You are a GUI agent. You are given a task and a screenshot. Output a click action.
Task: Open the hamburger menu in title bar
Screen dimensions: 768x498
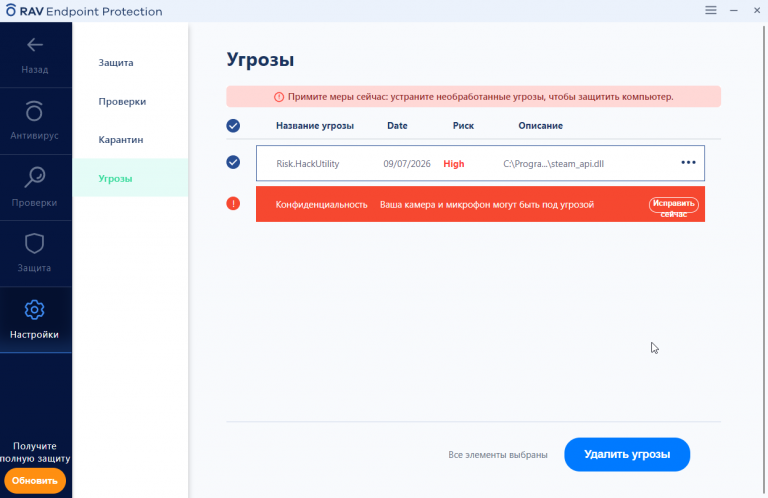coord(711,10)
